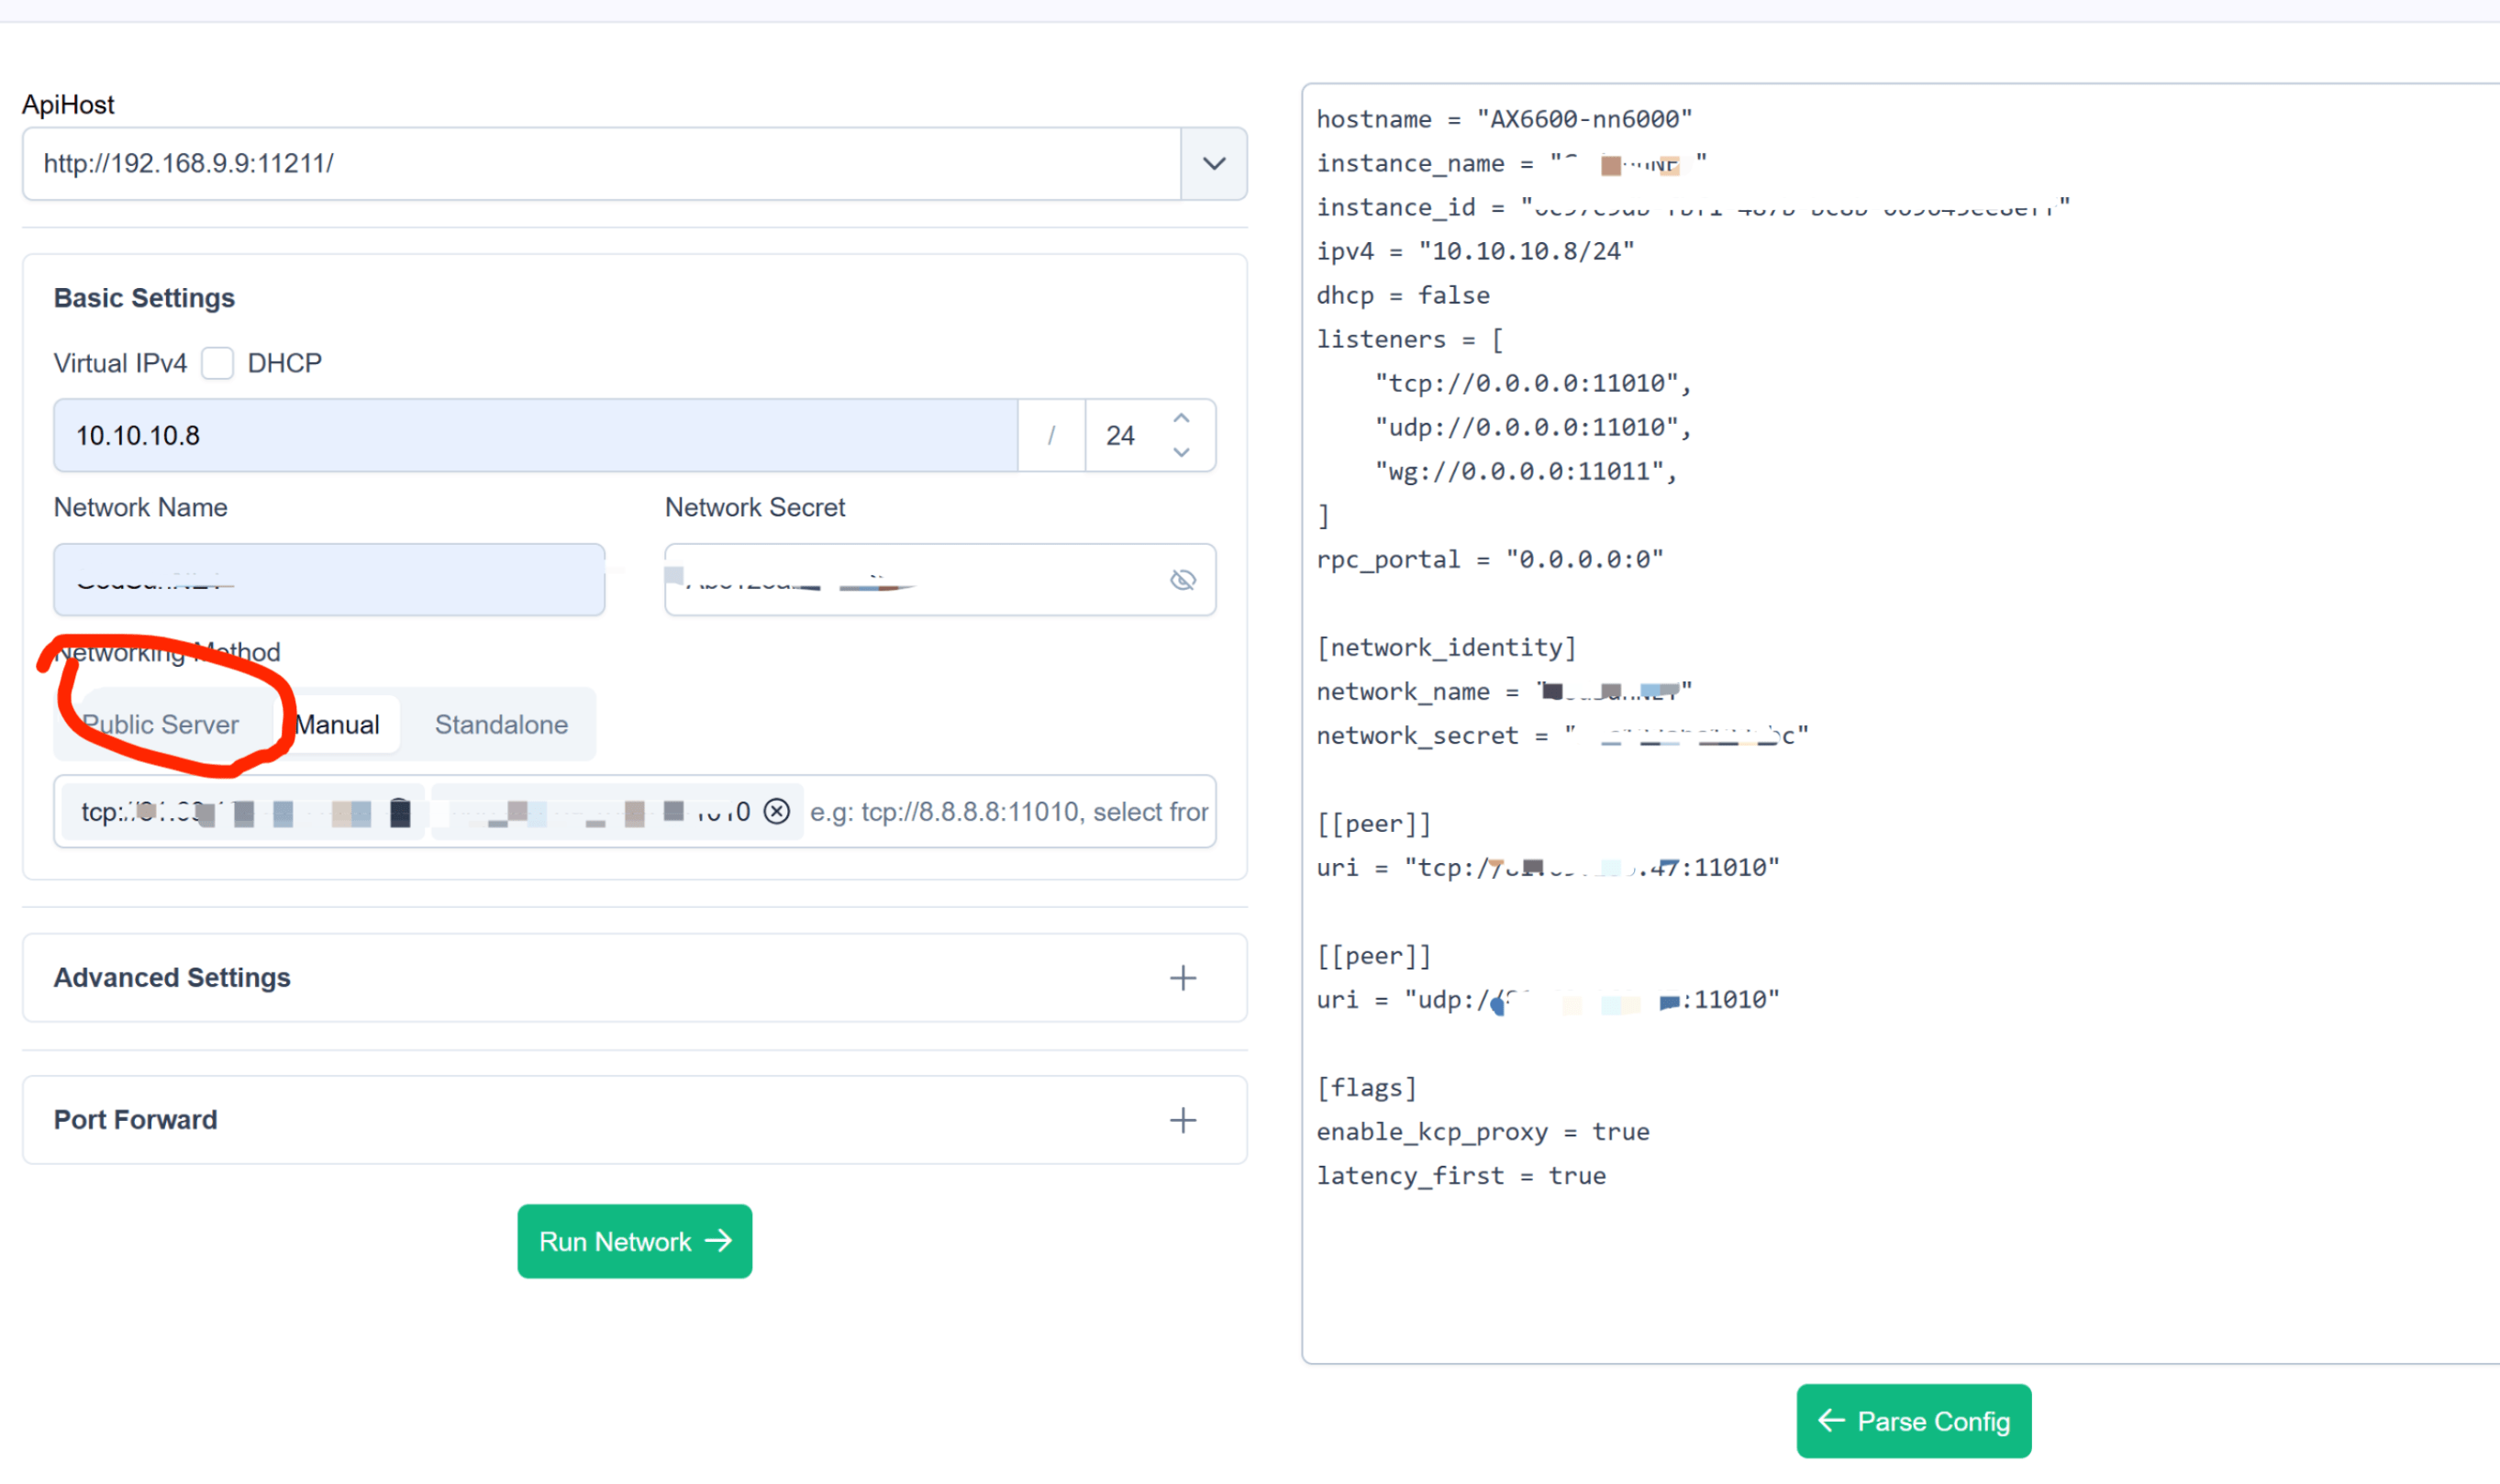
Task: Click the peer URL entry placeholder
Action: 1008,811
